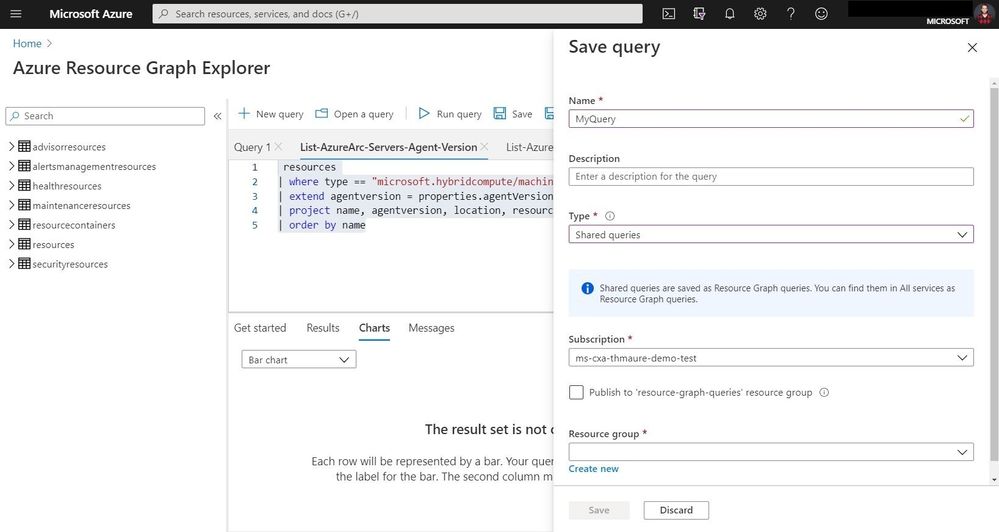Expand the healthresources tree node
999x532 pixels.
click(11, 185)
